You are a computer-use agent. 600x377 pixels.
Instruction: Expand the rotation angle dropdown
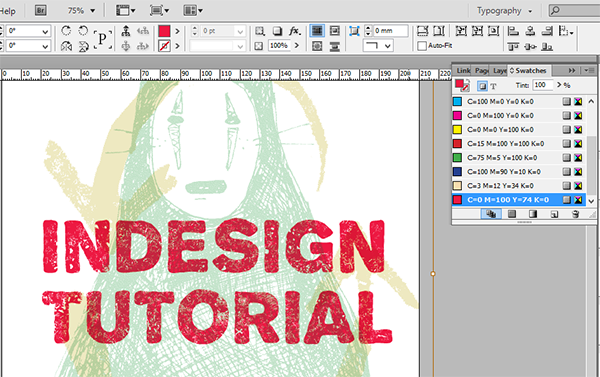coord(45,31)
